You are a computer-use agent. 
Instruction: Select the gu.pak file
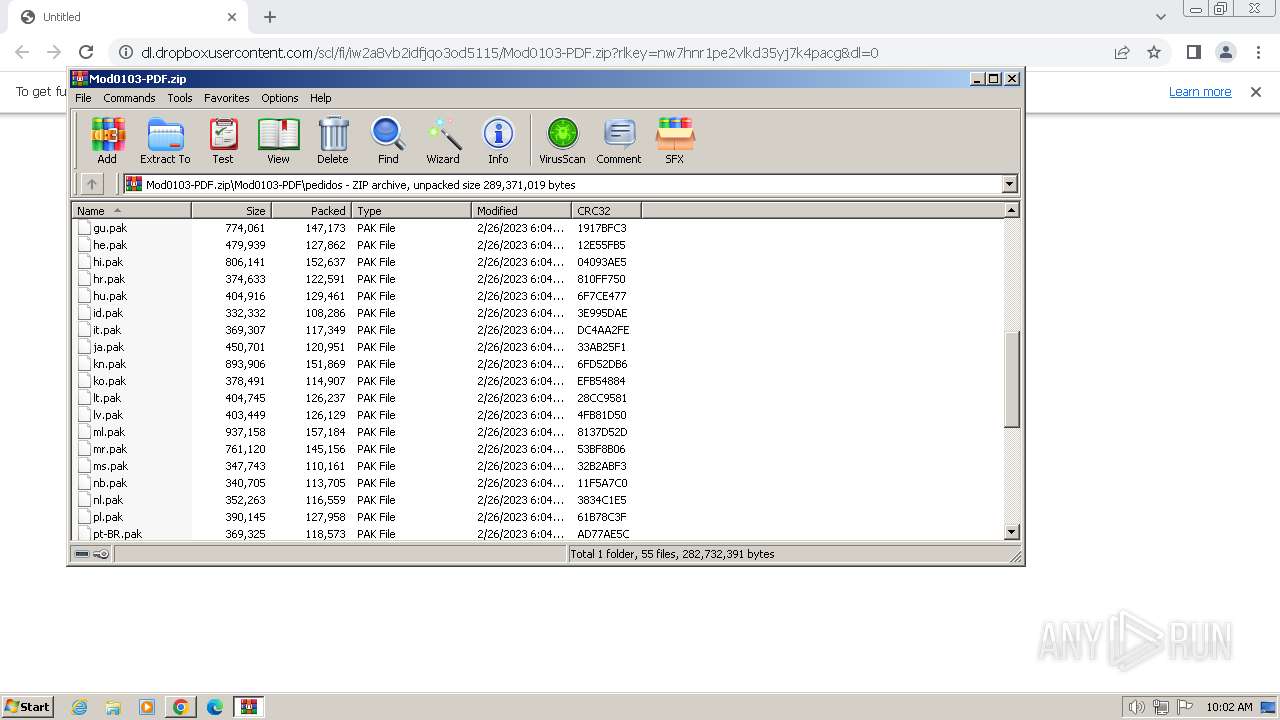click(110, 228)
